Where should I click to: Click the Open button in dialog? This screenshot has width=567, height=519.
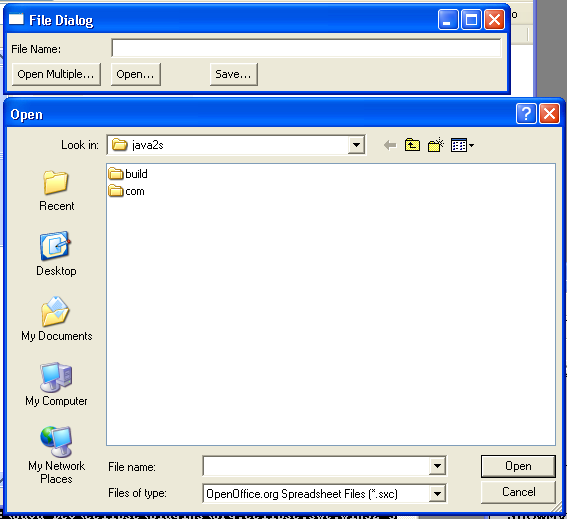(518, 466)
